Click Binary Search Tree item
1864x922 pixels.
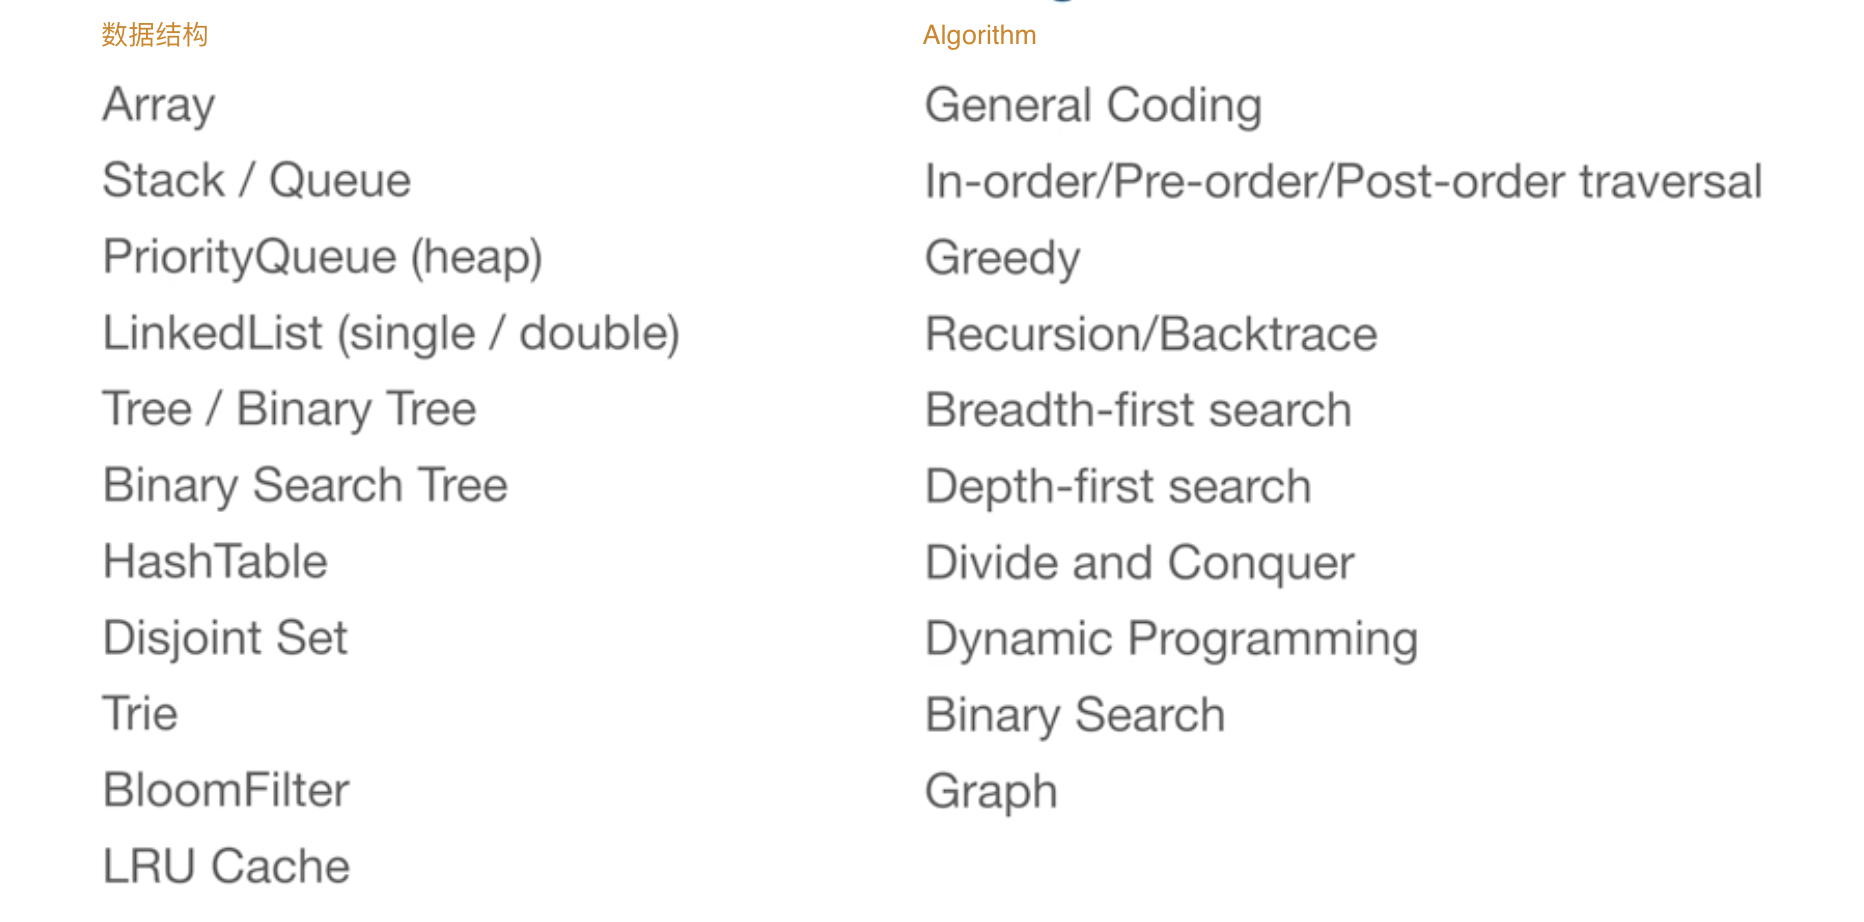tap(305, 485)
